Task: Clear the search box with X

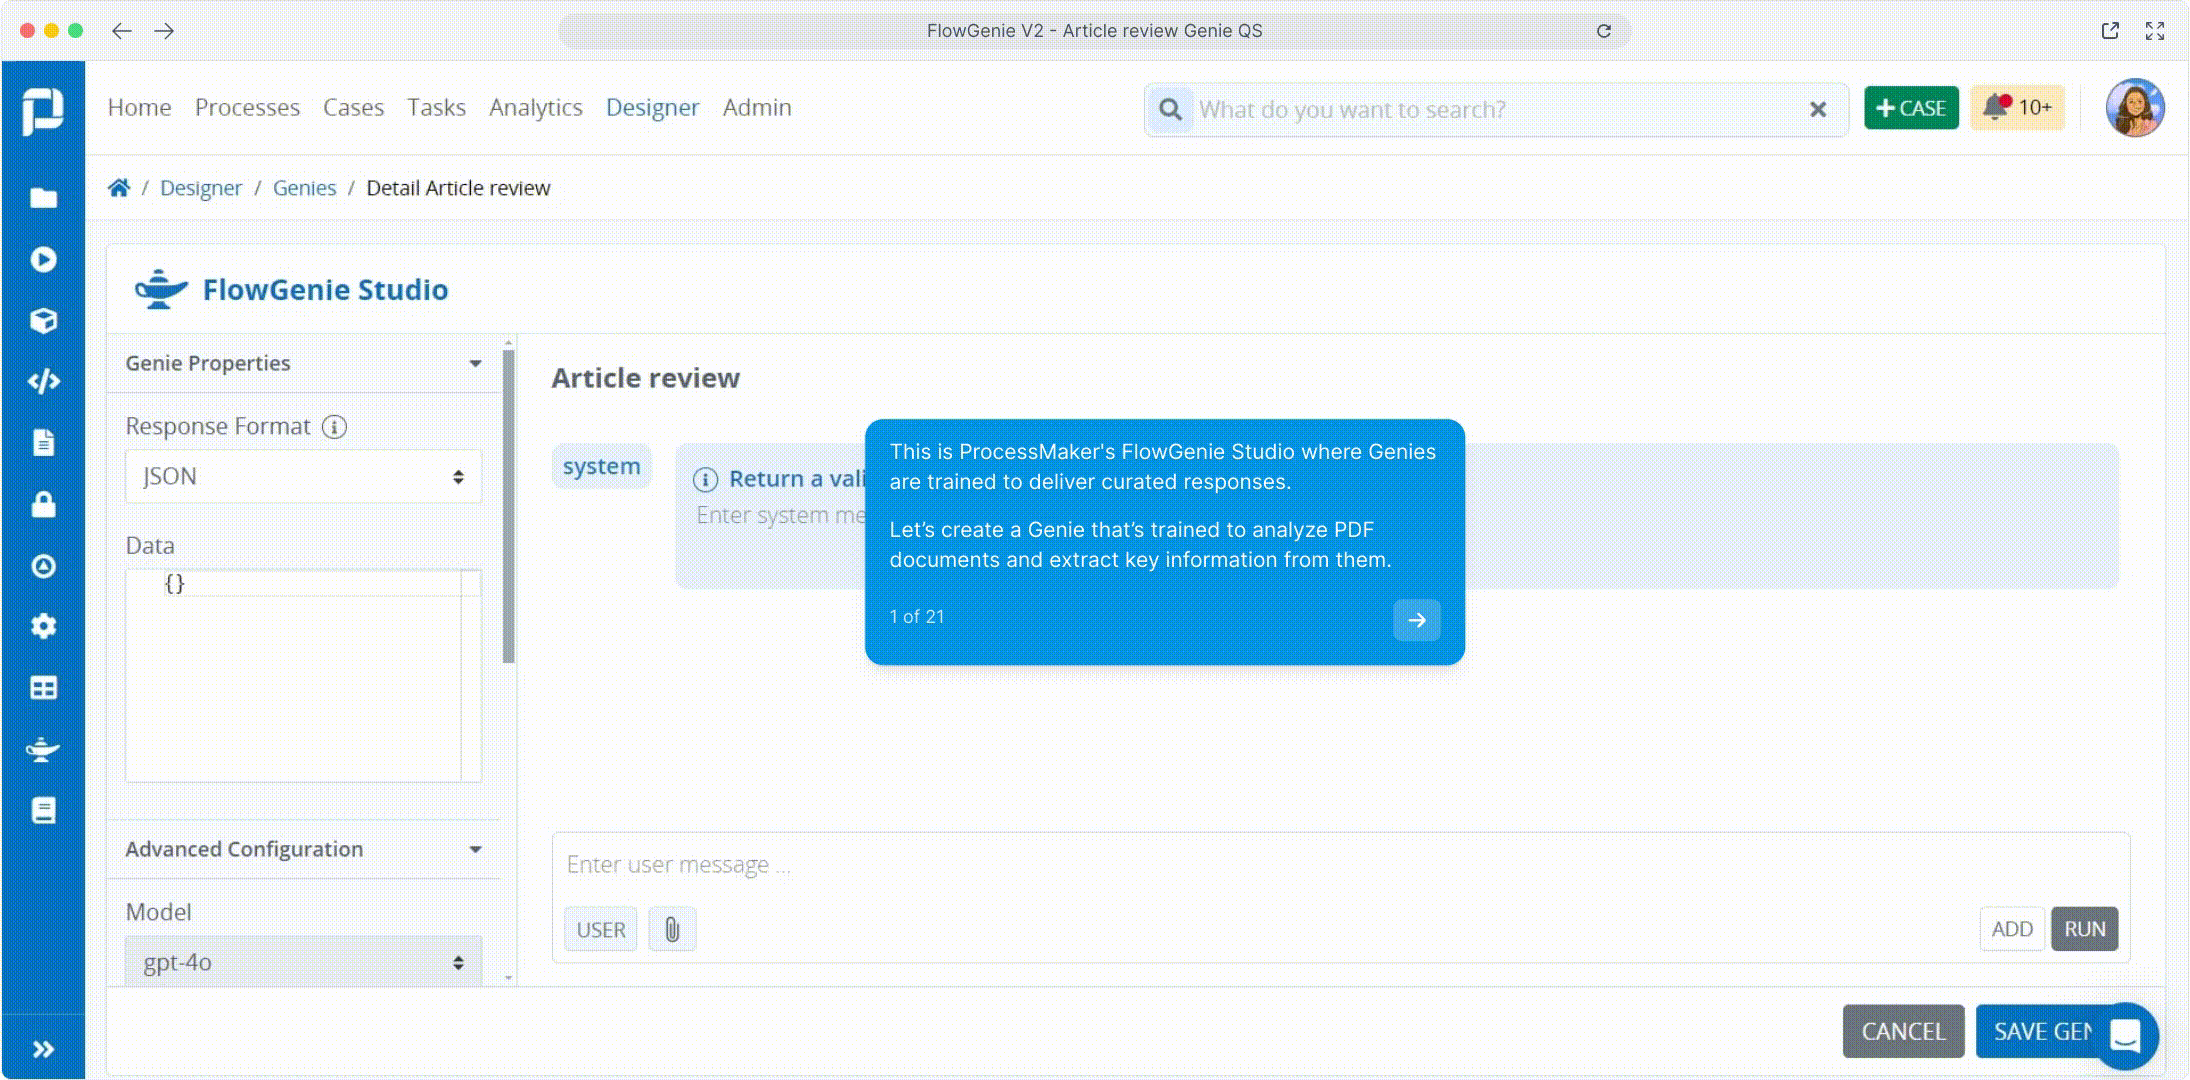Action: (x=1818, y=109)
